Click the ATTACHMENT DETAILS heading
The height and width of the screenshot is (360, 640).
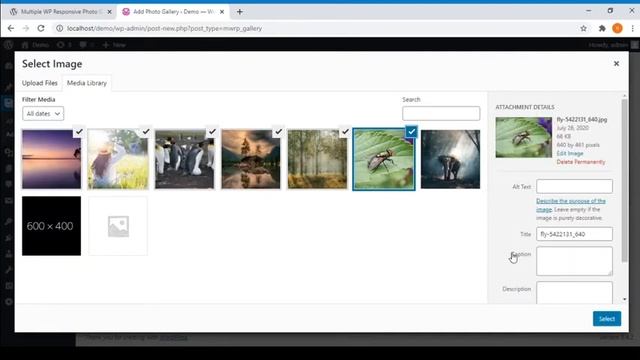(525, 107)
